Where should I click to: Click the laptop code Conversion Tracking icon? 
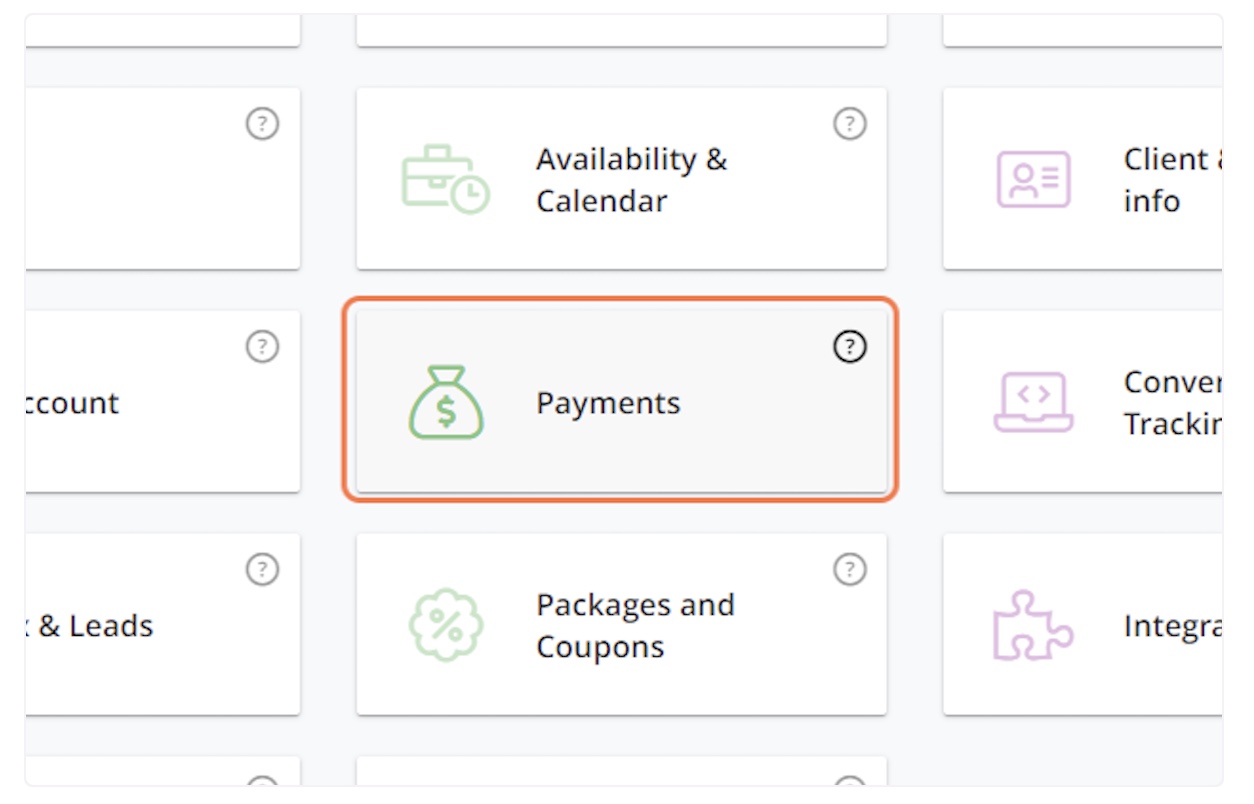(1033, 403)
